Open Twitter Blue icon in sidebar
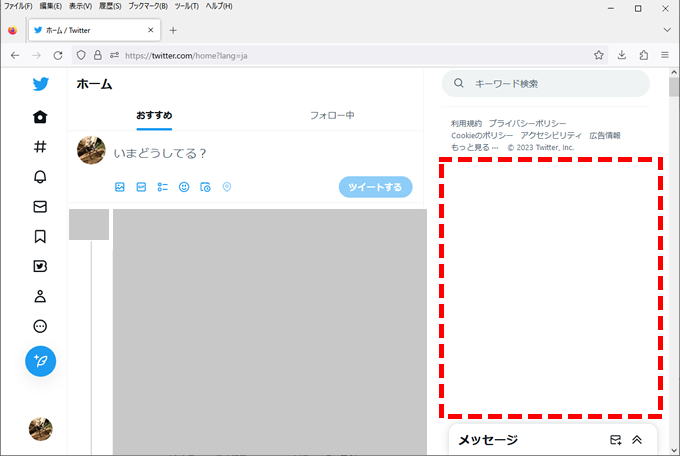The width and height of the screenshot is (680, 456). coord(40,266)
